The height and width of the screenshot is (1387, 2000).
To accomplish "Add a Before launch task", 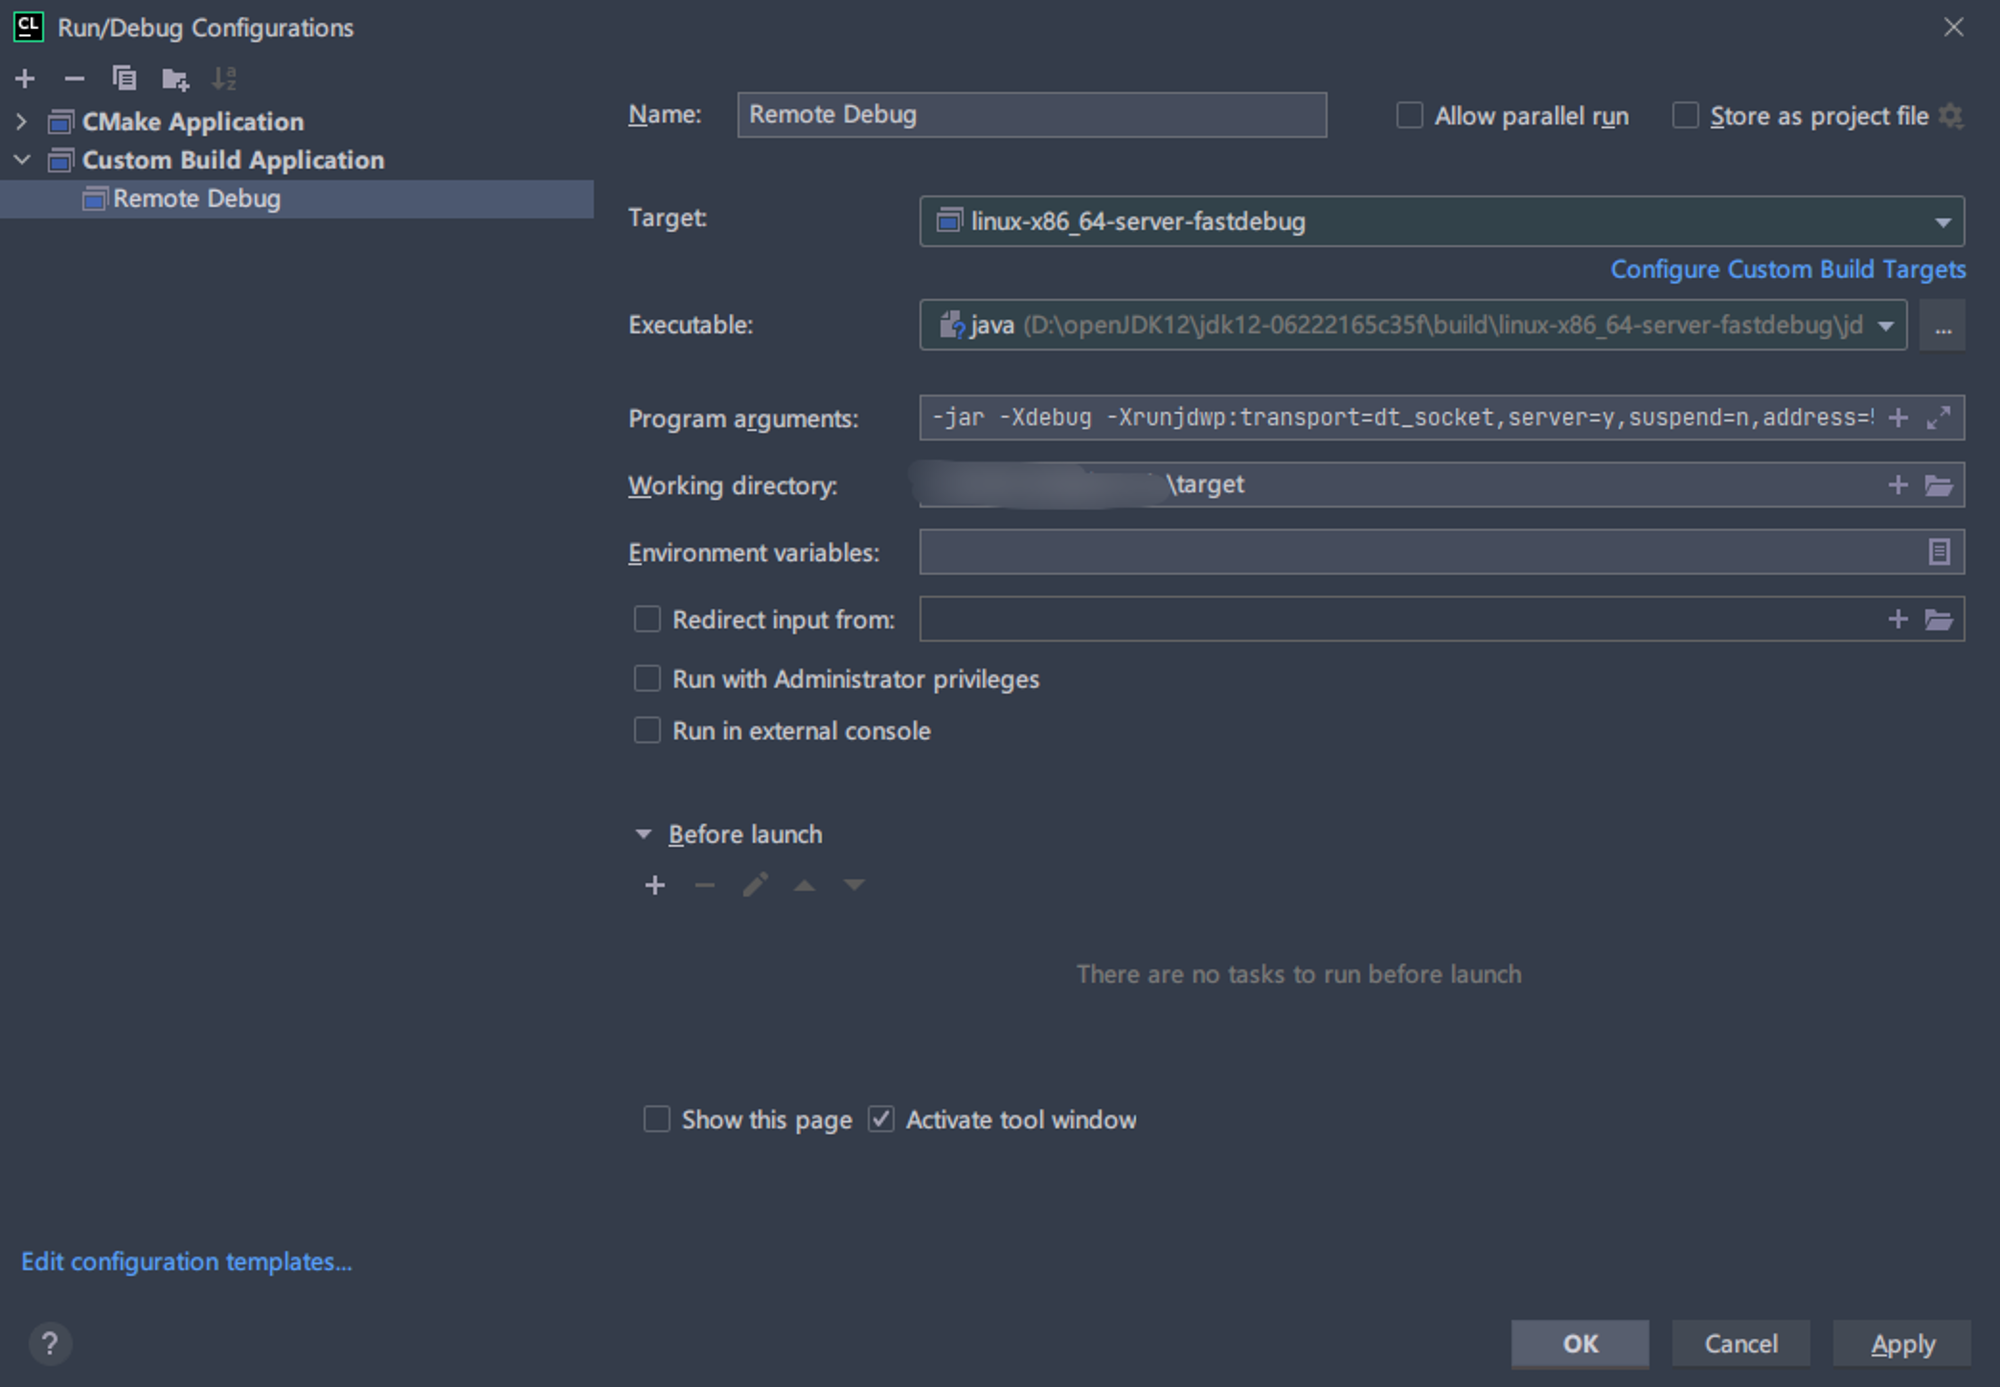I will click(x=655, y=885).
